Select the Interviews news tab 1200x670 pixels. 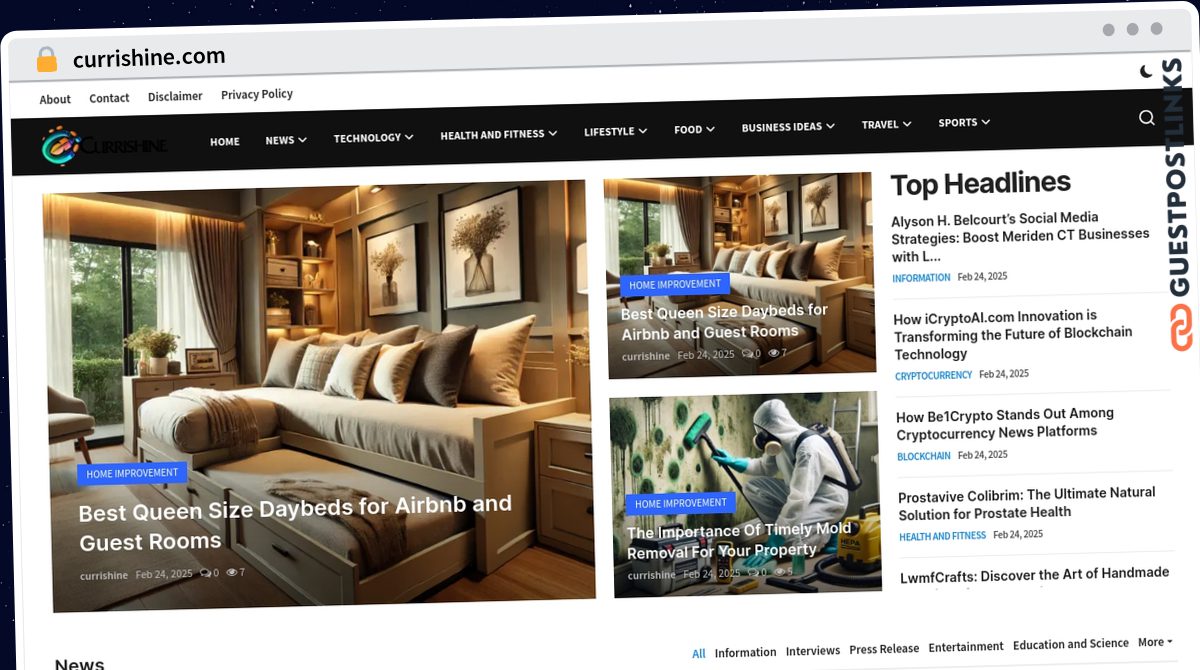813,651
